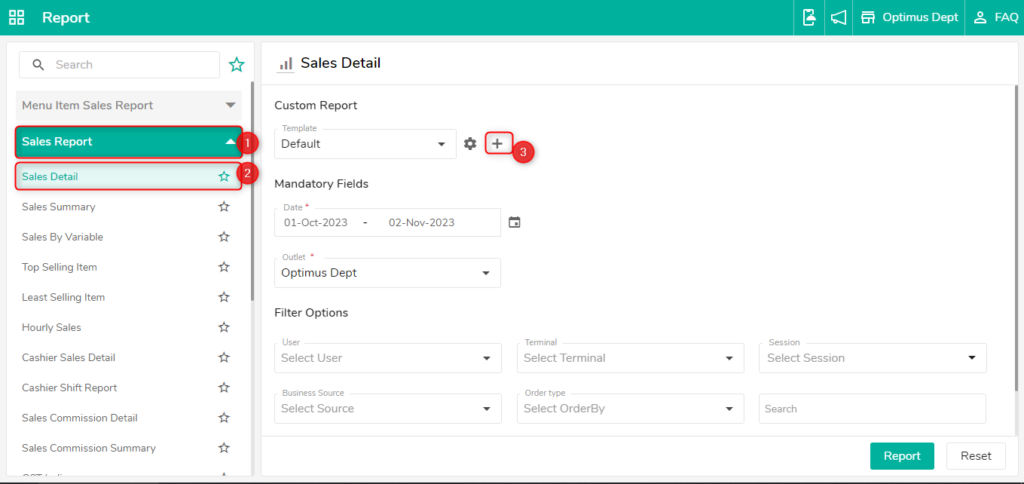The image size is (1024, 484).
Task: Open the Business Source dropdown
Action: click(x=388, y=408)
